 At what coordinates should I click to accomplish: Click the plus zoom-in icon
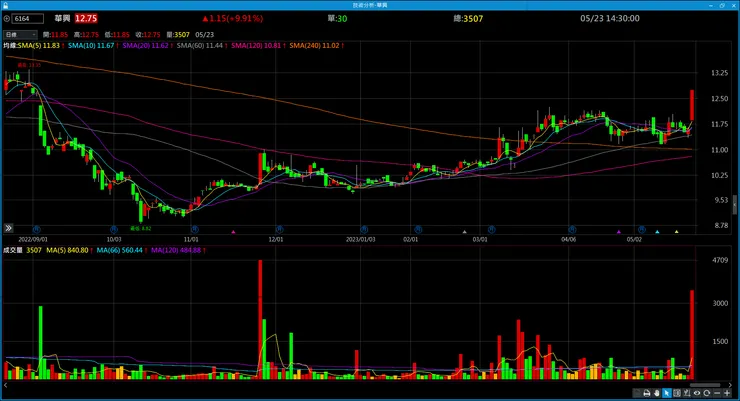pos(727,393)
